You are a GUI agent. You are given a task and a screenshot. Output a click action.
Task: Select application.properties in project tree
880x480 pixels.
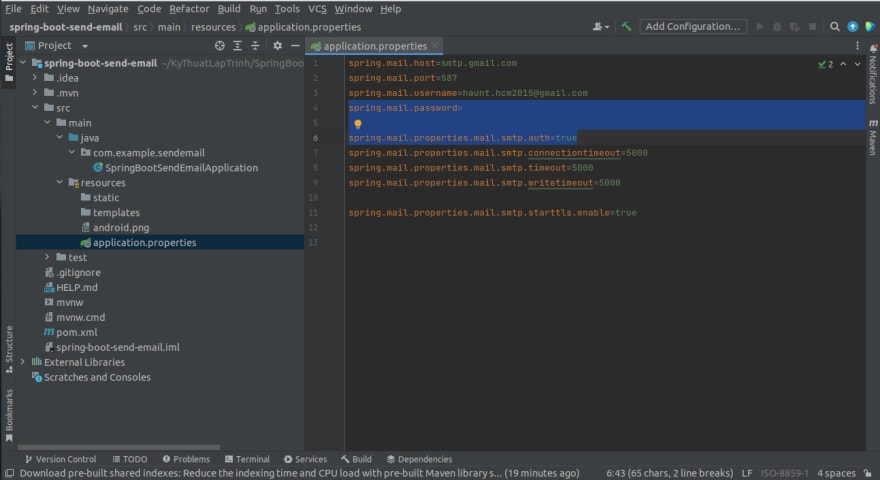[x=138, y=243]
